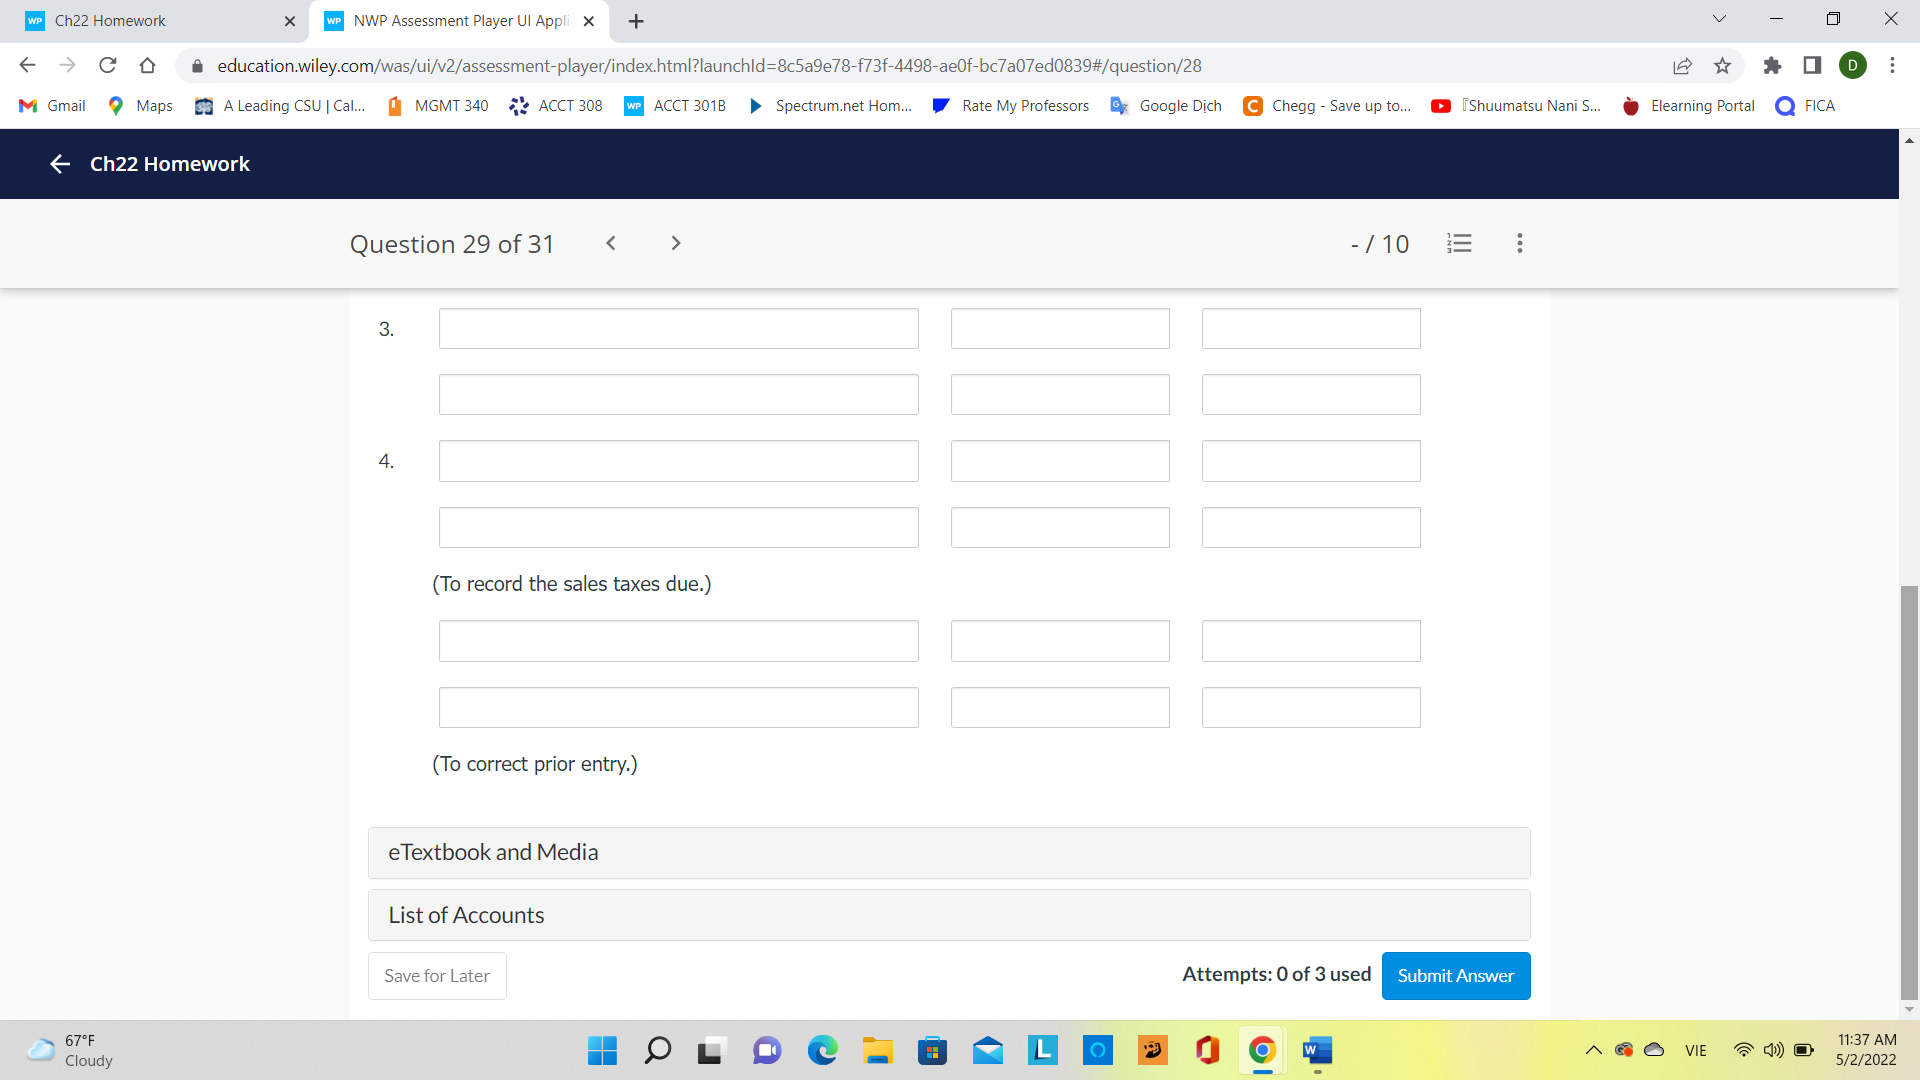Open the Chegg bookmark from bookmarks bar

[x=1327, y=106]
